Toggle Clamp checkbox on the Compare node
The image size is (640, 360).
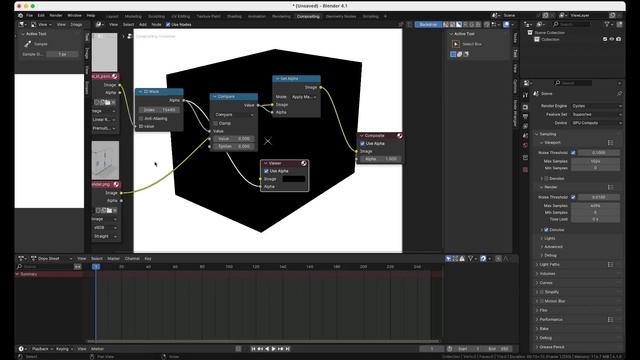click(216, 123)
